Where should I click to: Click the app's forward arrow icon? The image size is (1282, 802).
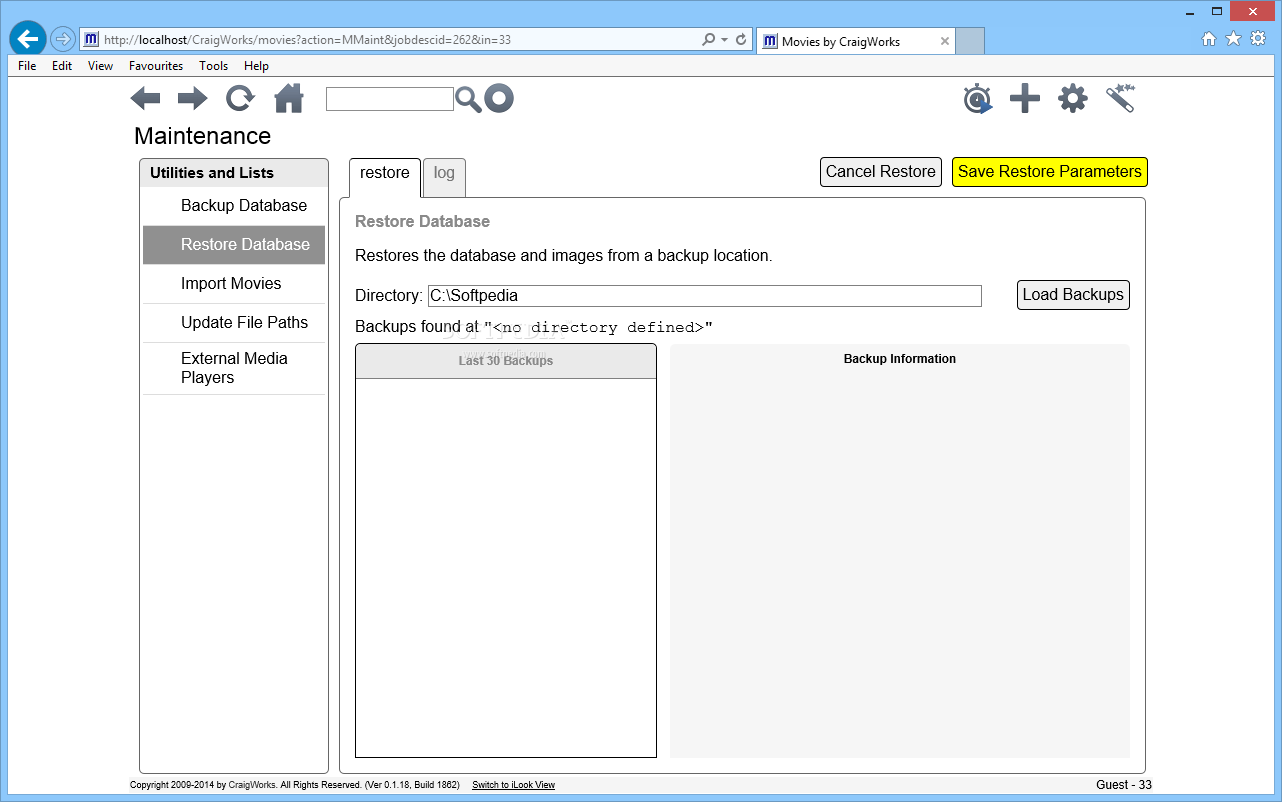click(x=193, y=98)
